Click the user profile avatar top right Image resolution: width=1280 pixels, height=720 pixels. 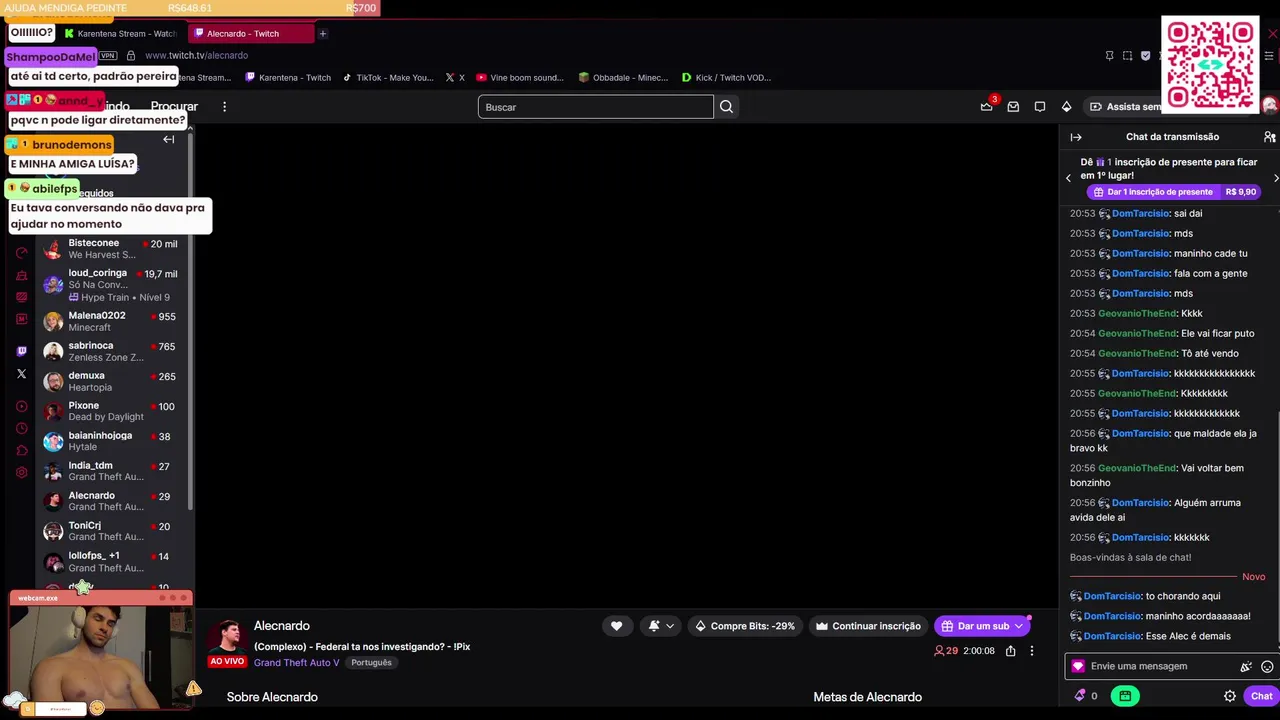[1270, 106]
